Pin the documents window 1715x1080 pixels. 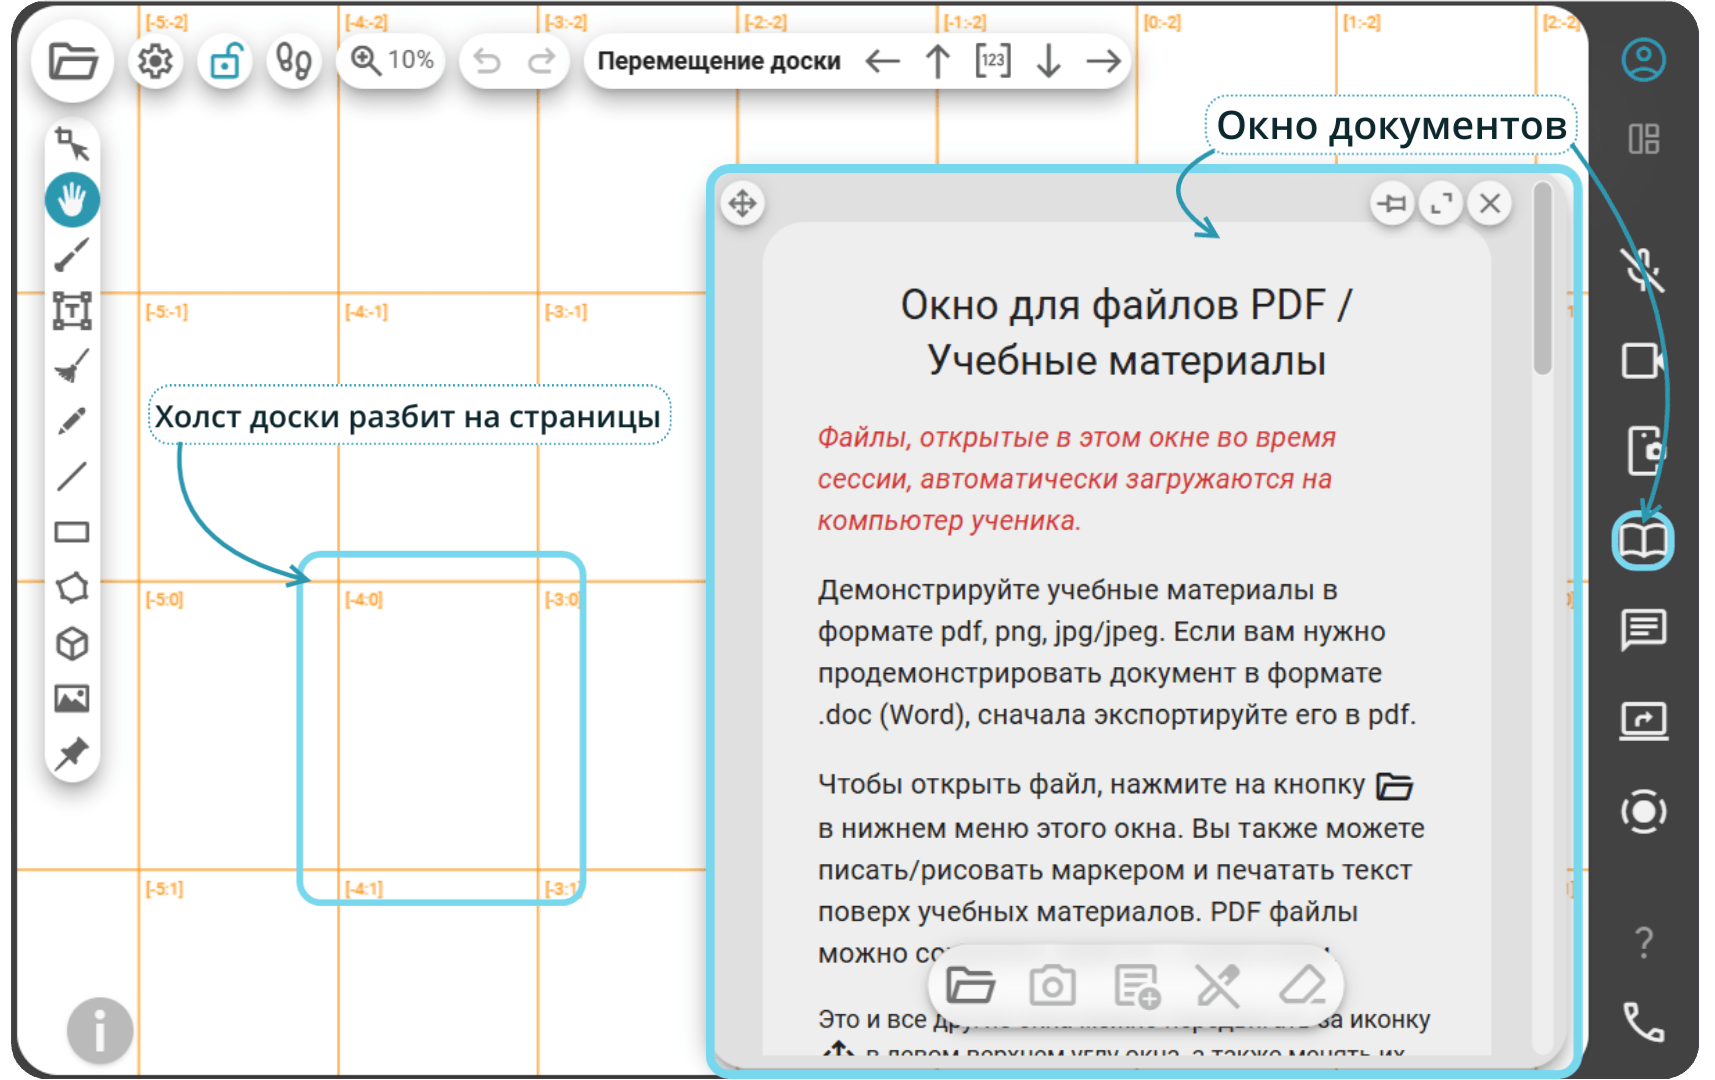[1392, 204]
